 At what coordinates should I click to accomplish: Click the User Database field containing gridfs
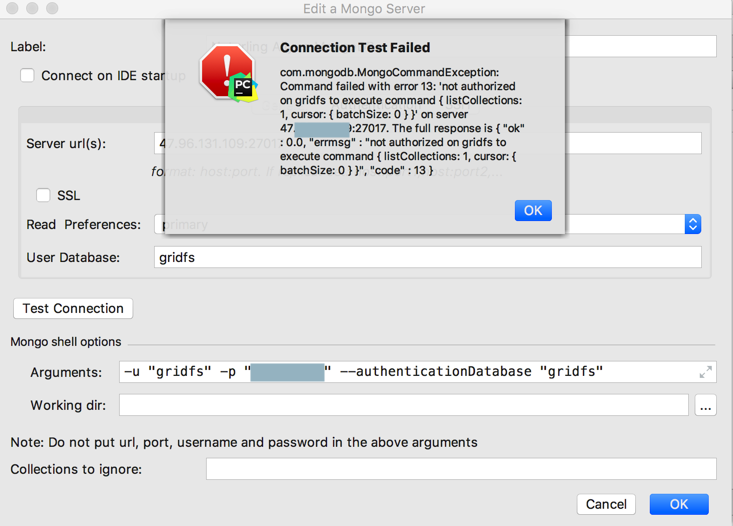(x=428, y=257)
